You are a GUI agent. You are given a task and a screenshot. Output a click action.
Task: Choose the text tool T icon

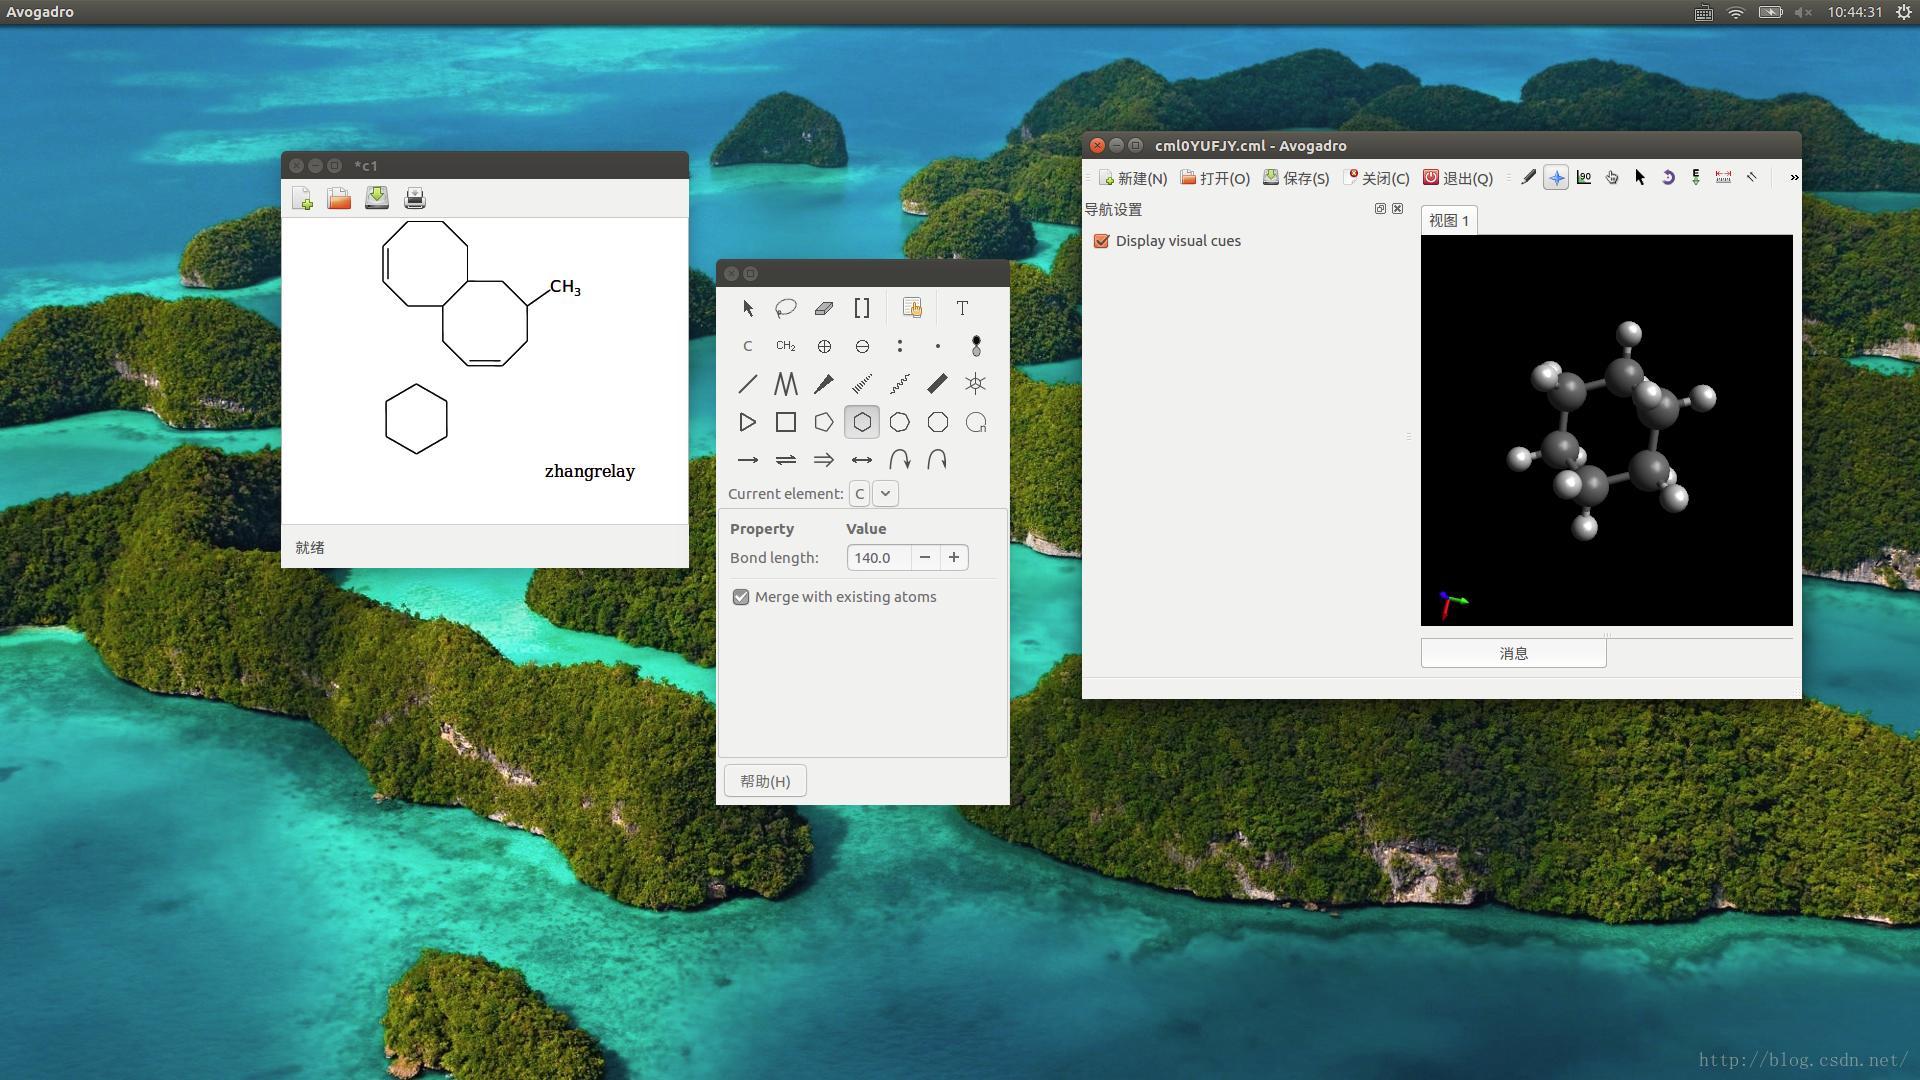[x=962, y=308]
